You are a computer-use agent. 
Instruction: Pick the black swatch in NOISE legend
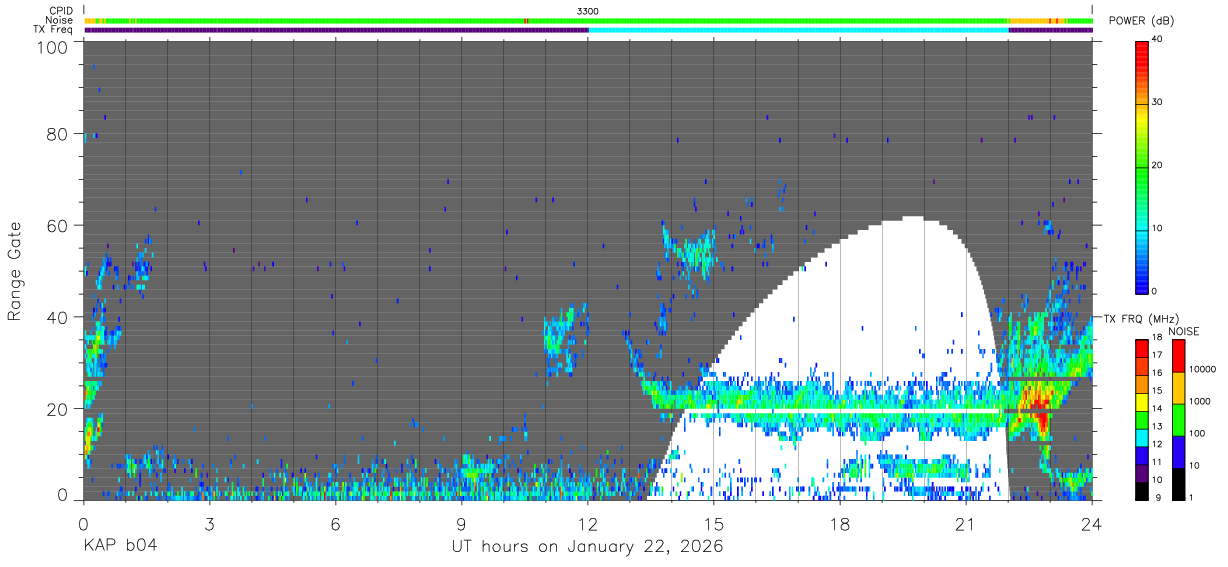(x=1177, y=483)
